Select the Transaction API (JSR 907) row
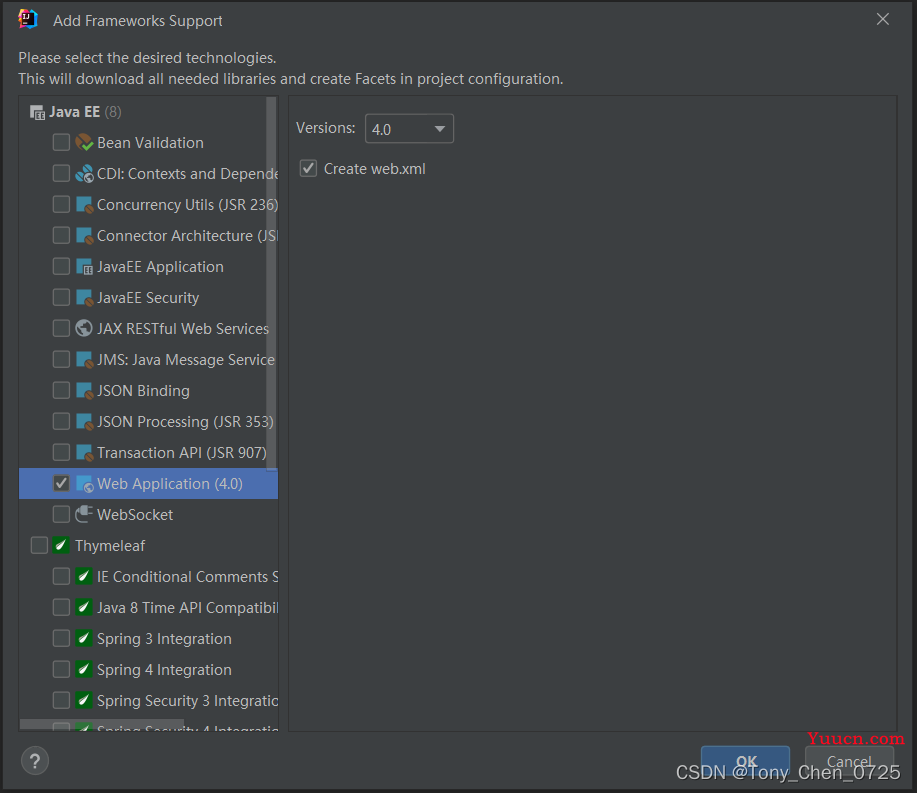The width and height of the screenshot is (917, 793). point(149,452)
